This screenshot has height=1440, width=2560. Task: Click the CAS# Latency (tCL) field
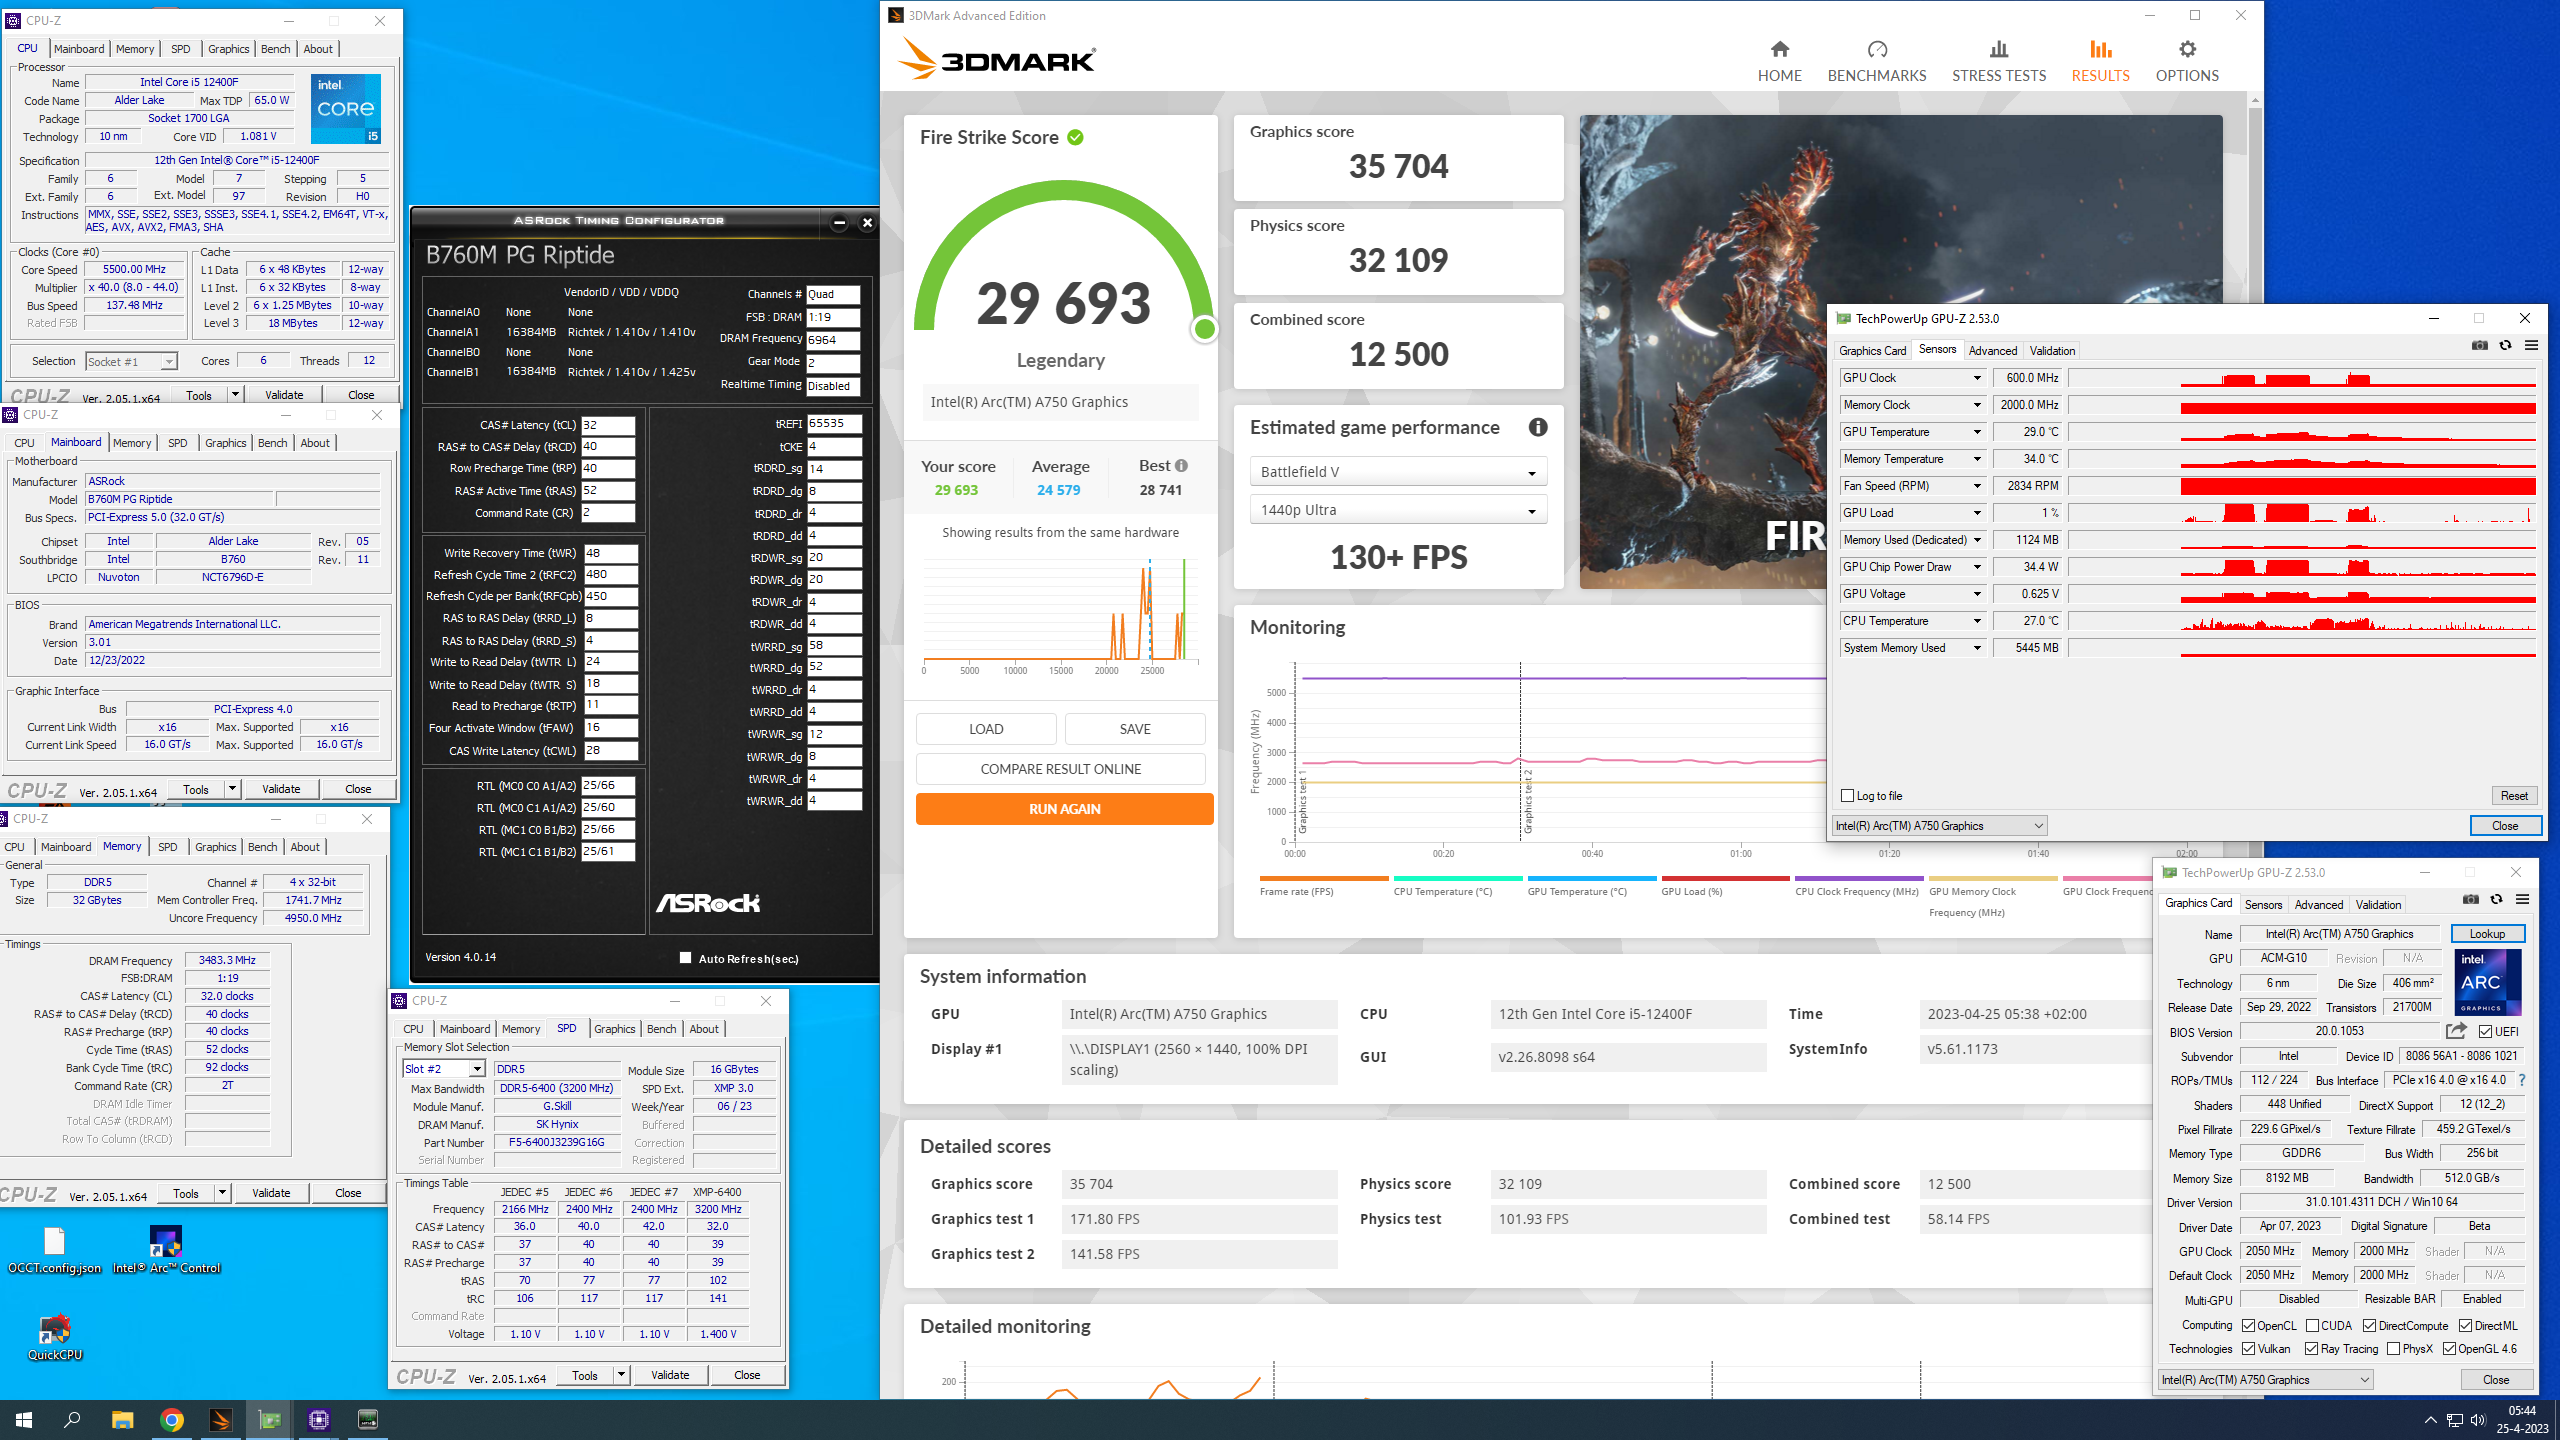pos(609,425)
